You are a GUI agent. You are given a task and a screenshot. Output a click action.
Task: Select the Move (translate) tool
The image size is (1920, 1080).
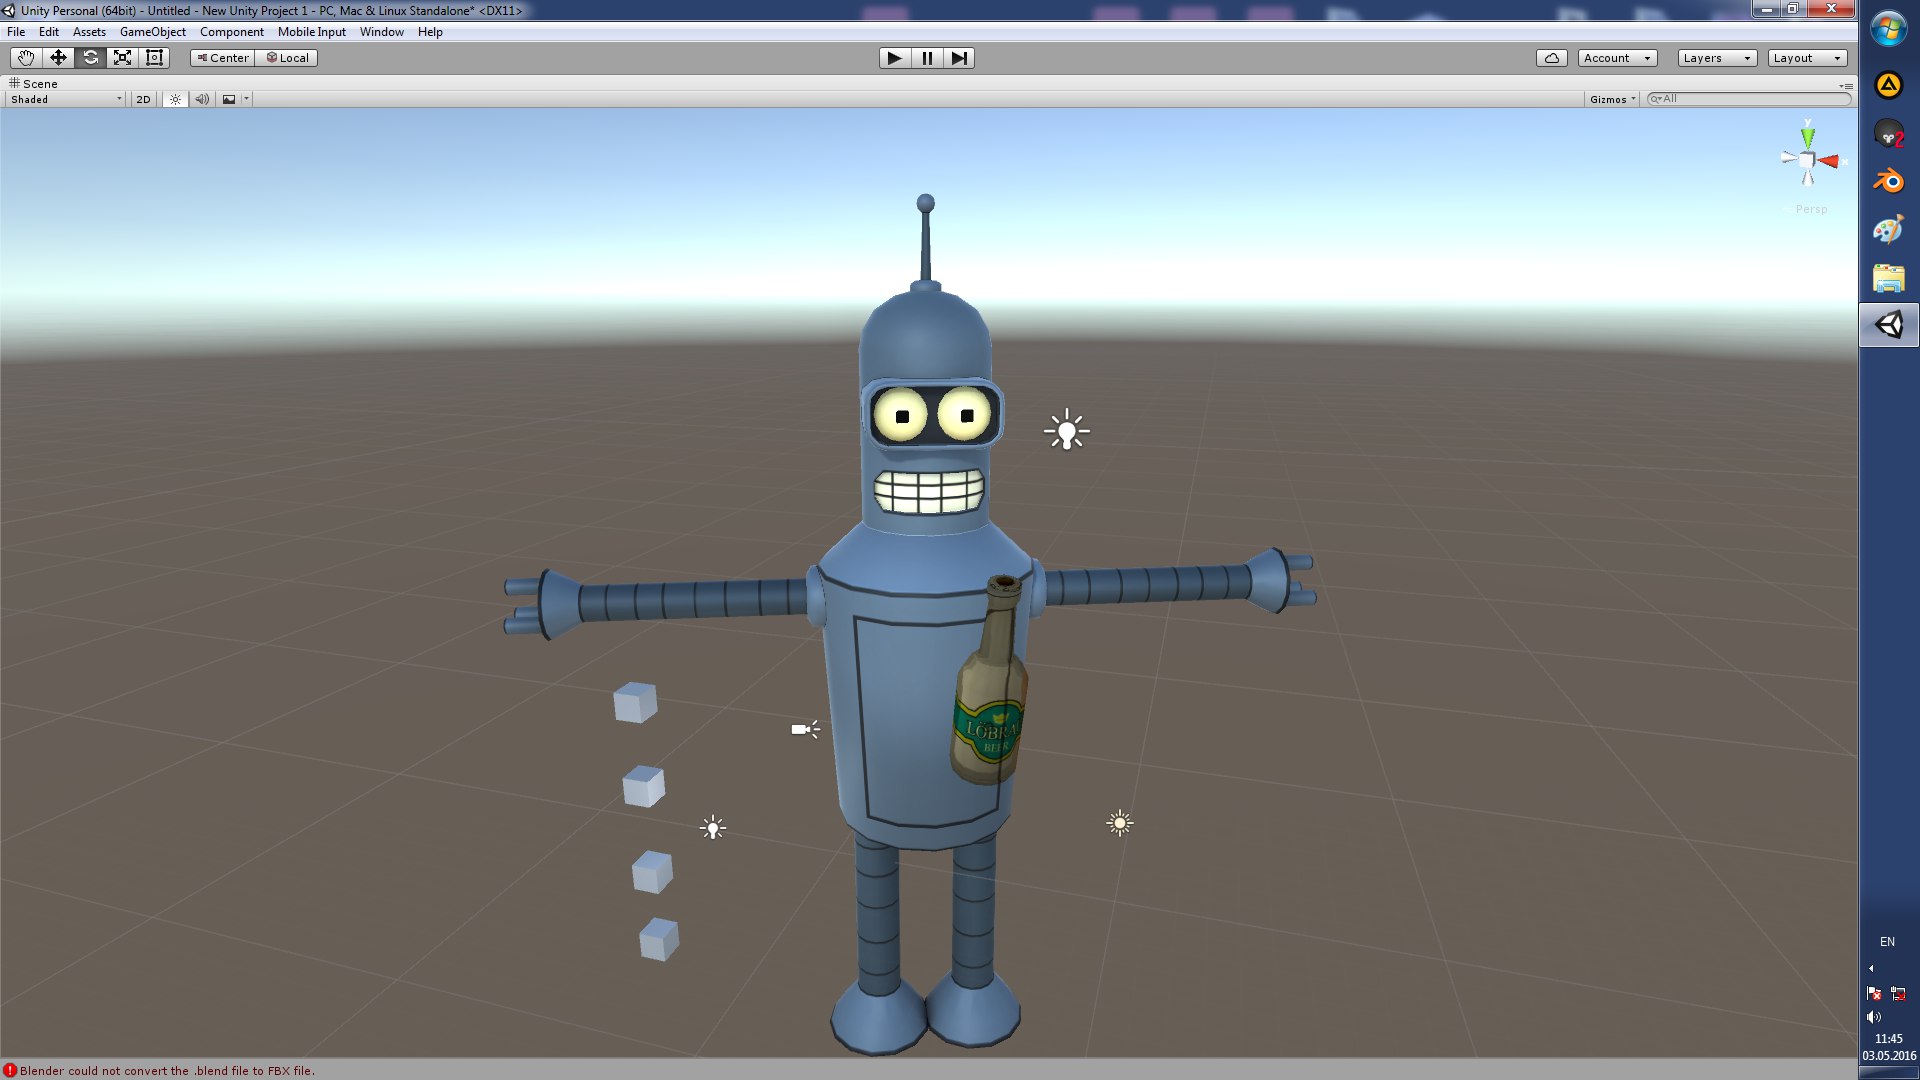(58, 58)
